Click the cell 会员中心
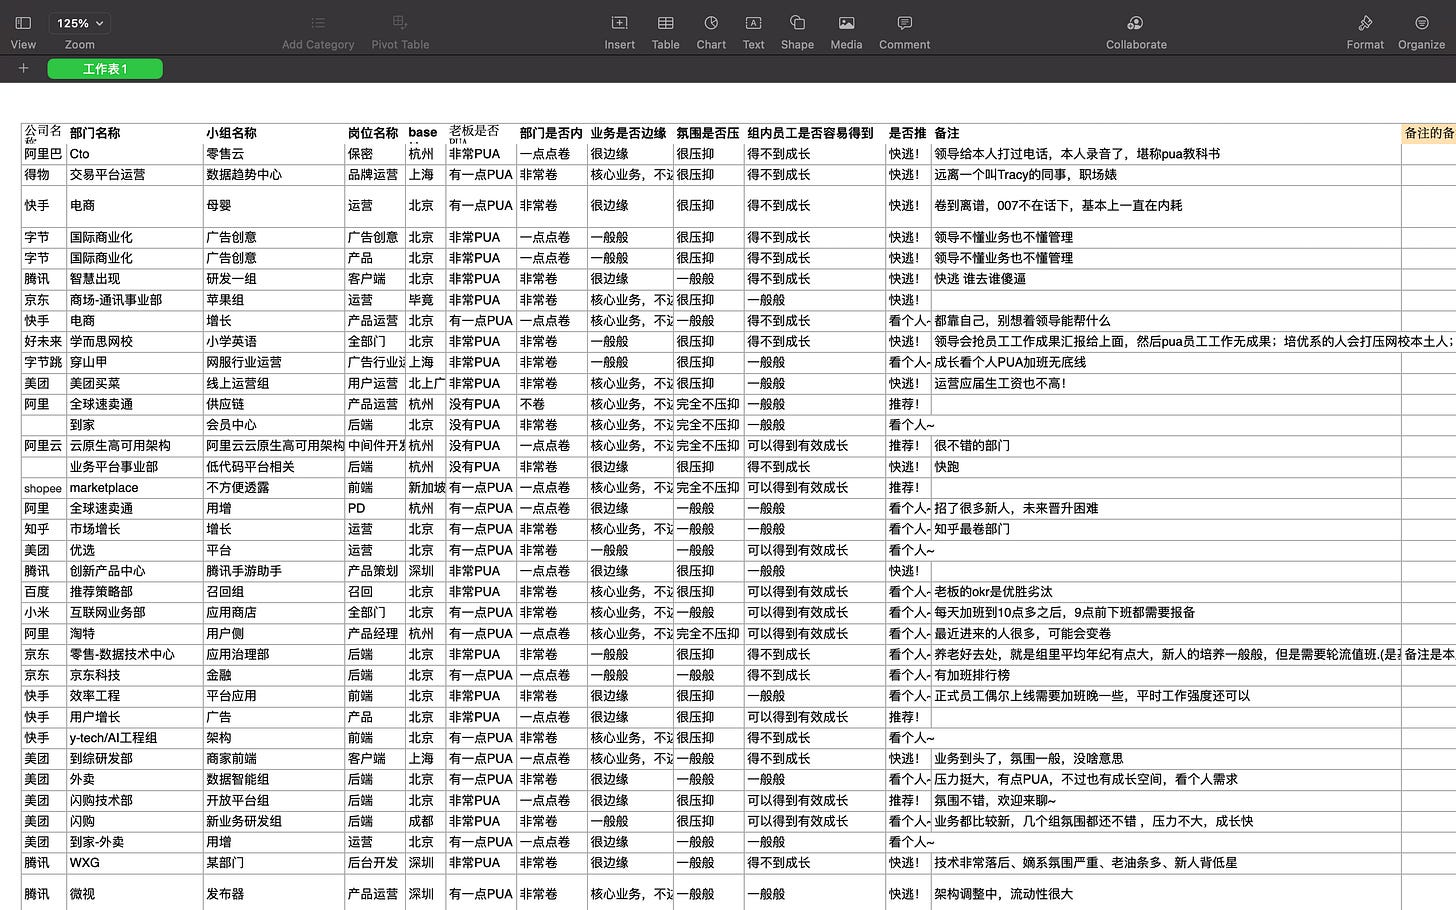 pos(274,425)
